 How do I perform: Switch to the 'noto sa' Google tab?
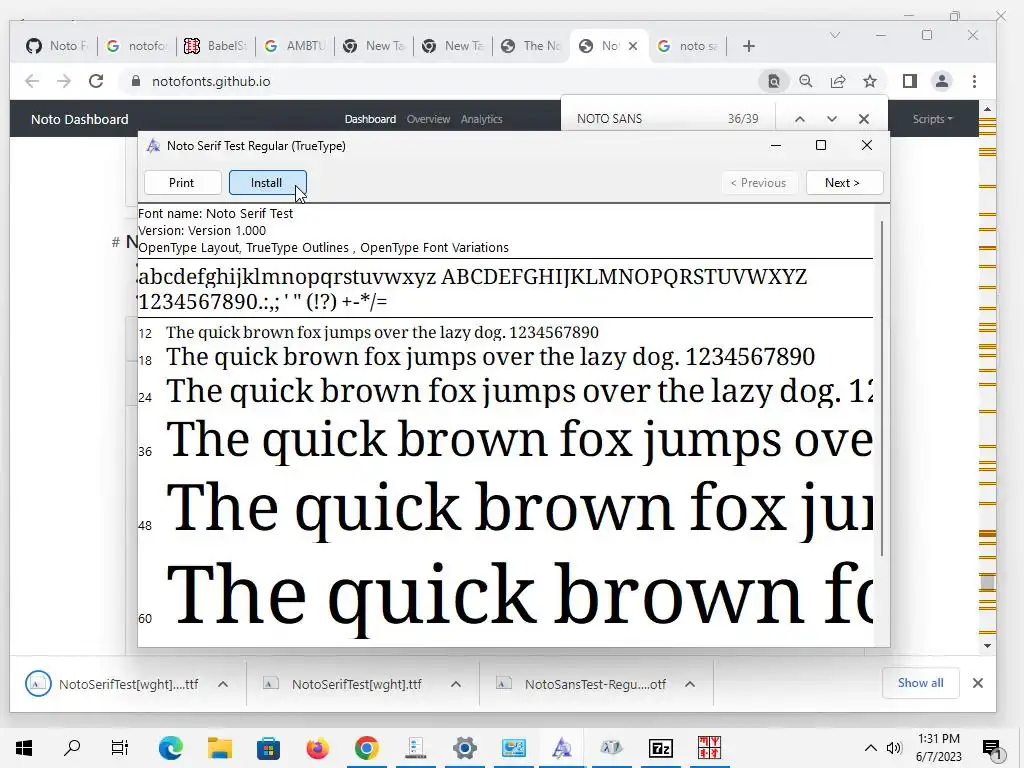pos(688,46)
